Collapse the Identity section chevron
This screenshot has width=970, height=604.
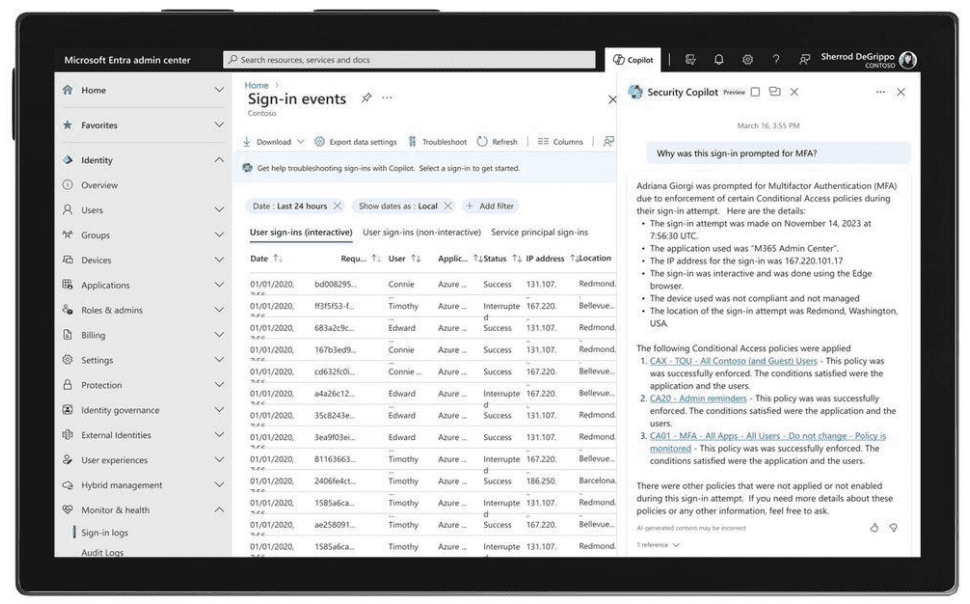[219, 160]
